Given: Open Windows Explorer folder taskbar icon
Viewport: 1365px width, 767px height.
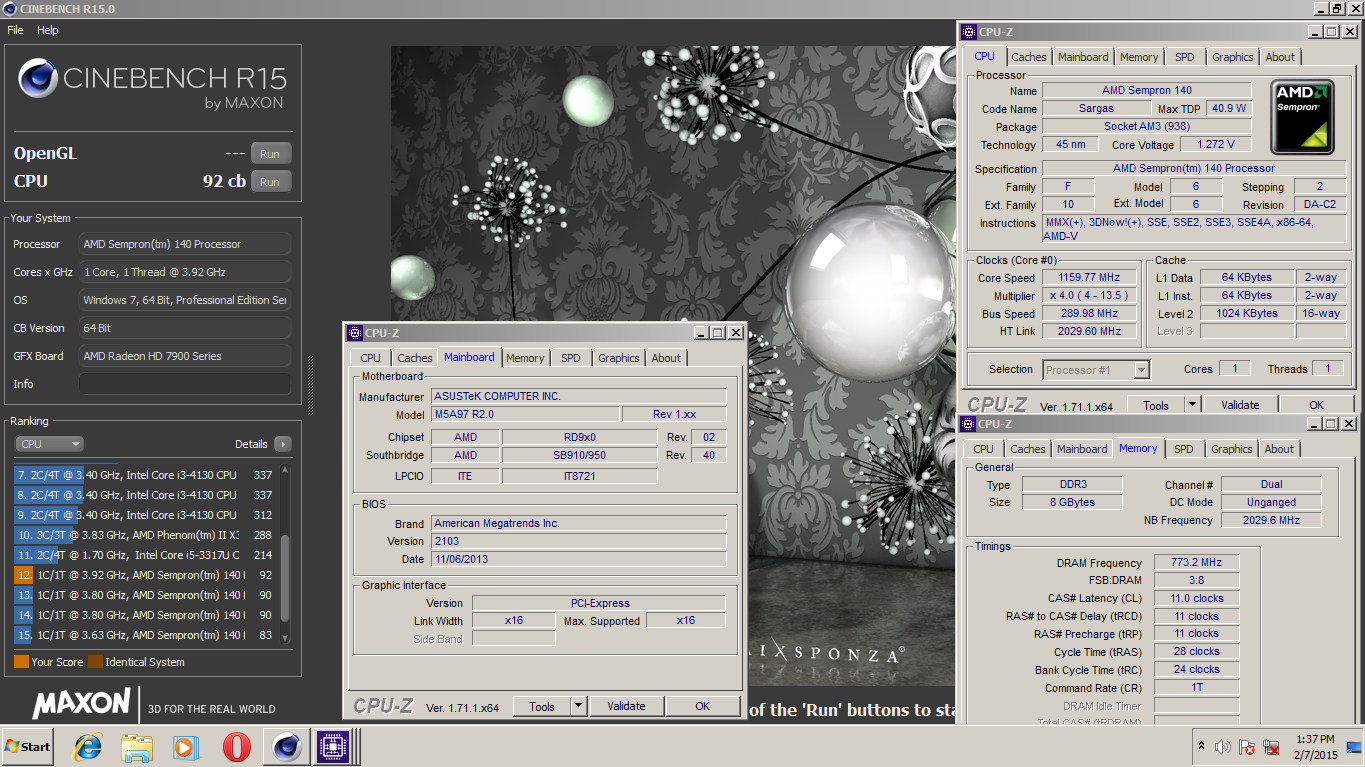Looking at the screenshot, I should (136, 747).
